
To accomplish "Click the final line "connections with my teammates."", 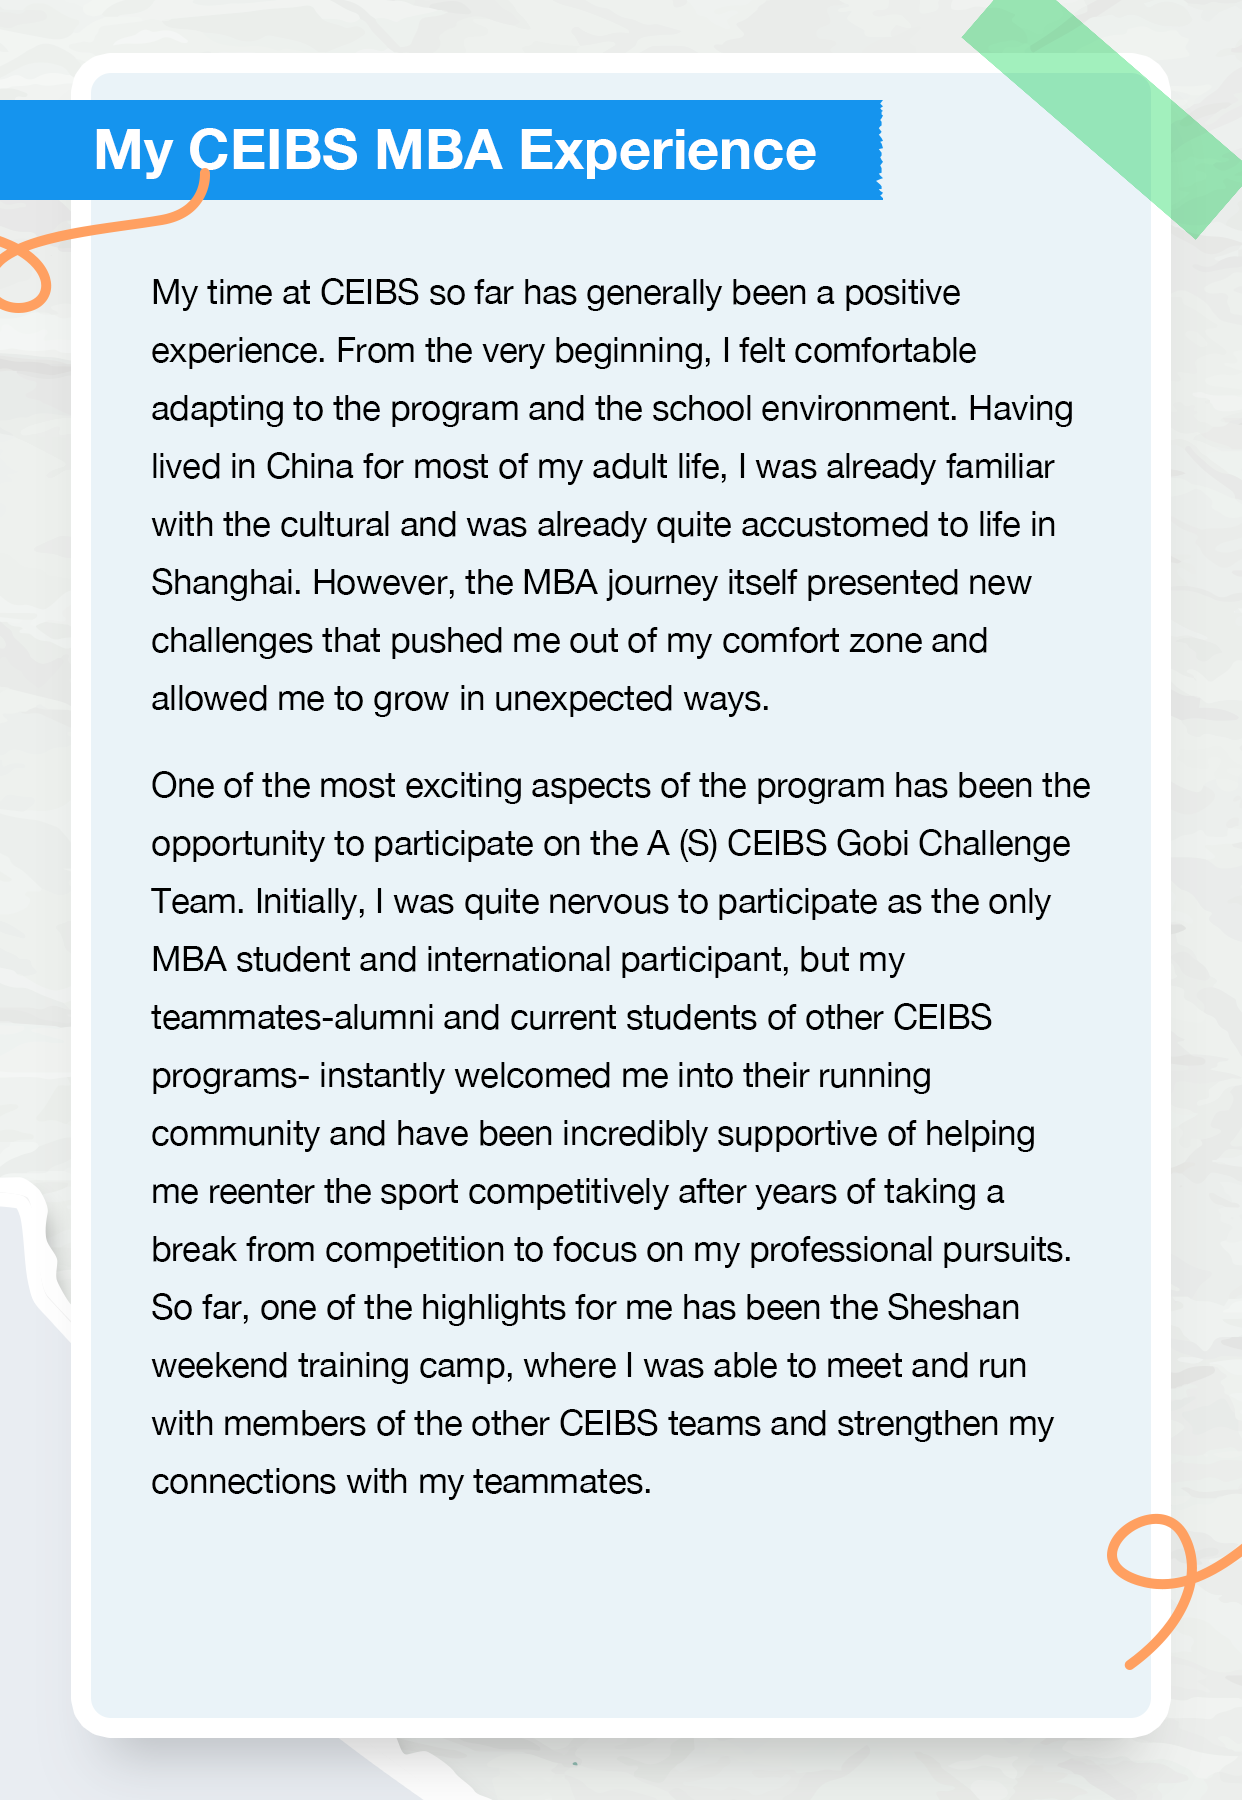I will point(401,1482).
